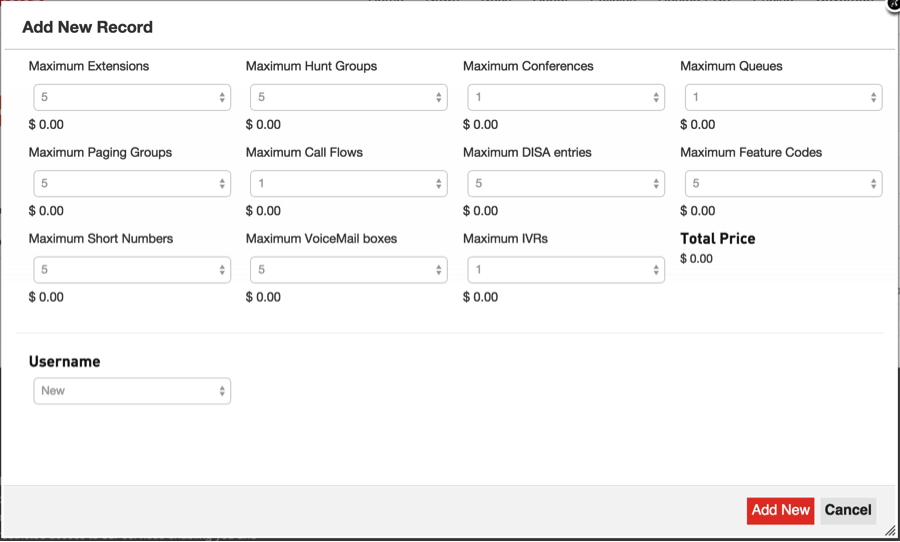Click the price below Maximum Call Flows
The width and height of the screenshot is (900, 542).
[x=263, y=211]
